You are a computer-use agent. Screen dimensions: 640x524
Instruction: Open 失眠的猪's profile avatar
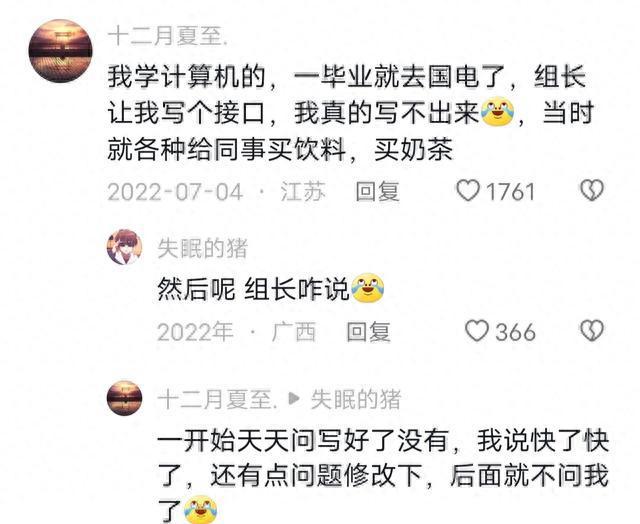tap(124, 247)
